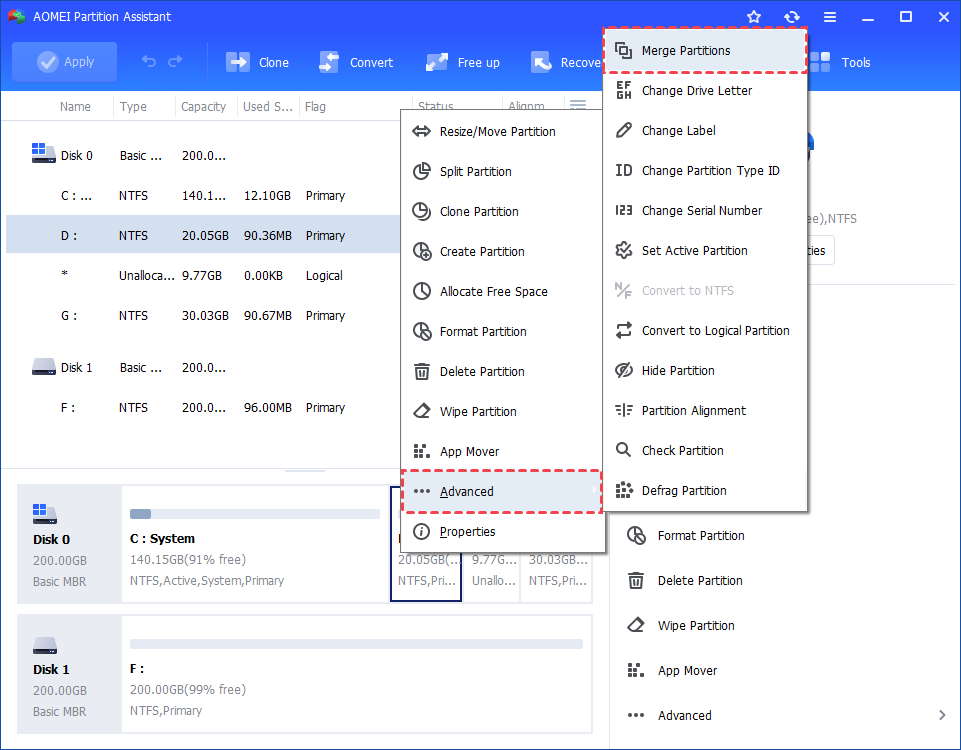Select Change Partition Type ID
The height and width of the screenshot is (750, 961).
705,170
